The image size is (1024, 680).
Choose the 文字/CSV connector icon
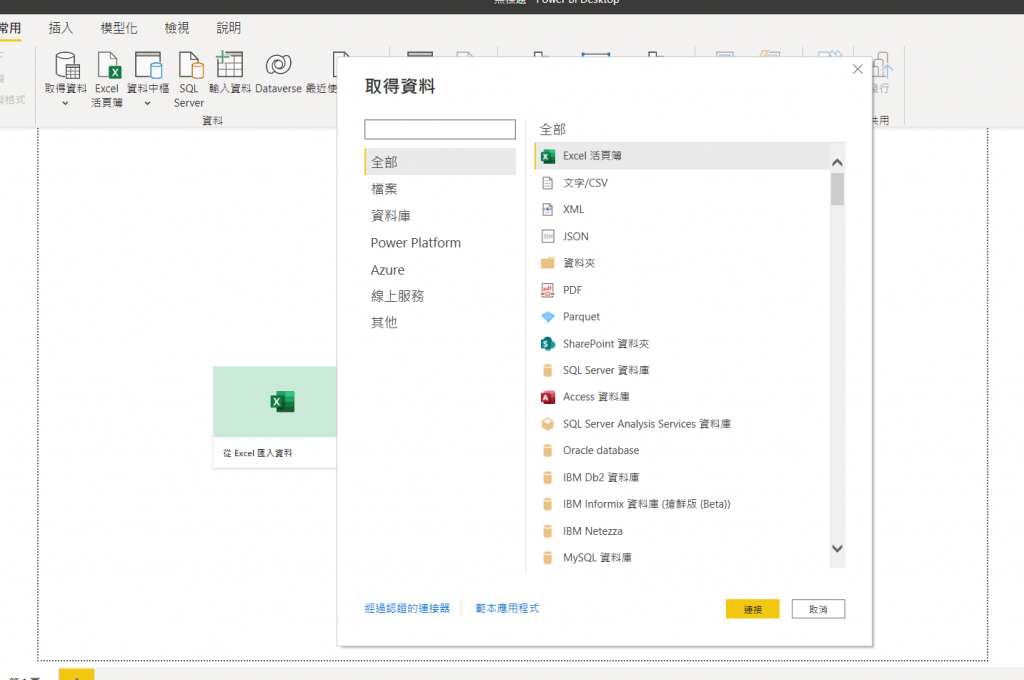coord(548,183)
